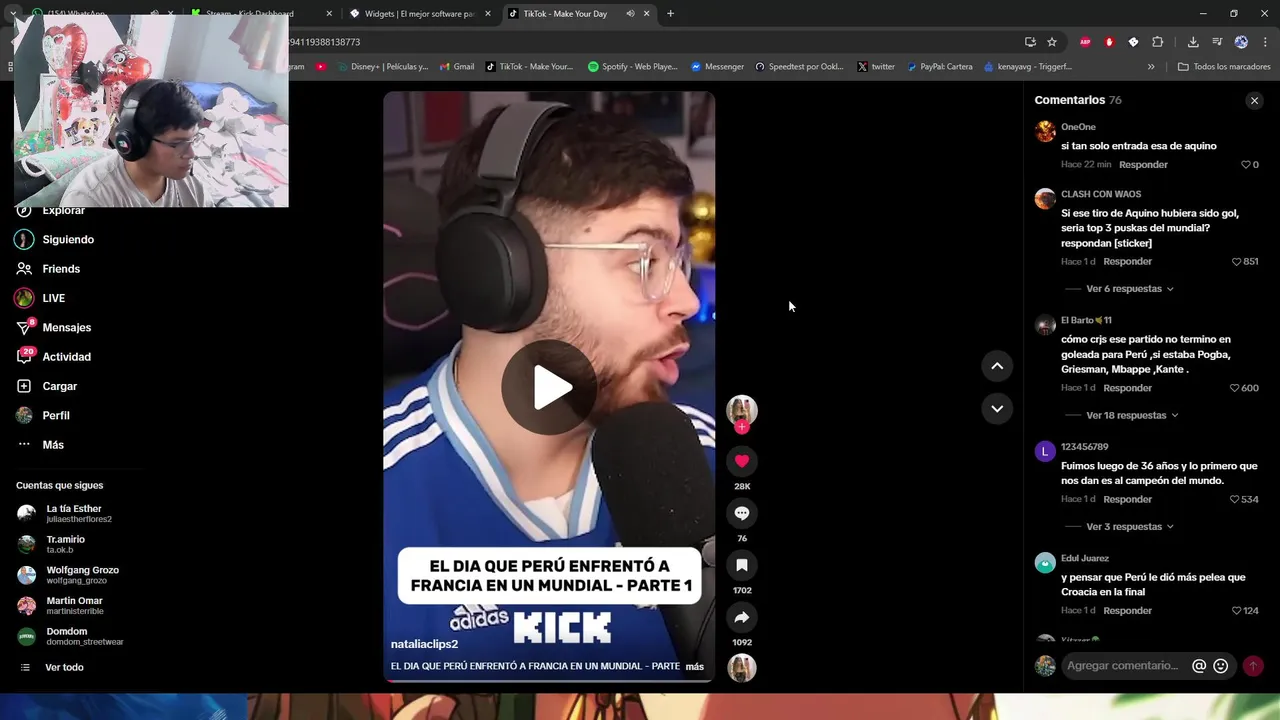Screen dimensions: 1280x720
Task: Reply to the 123456789 comment
Action: pyautogui.click(x=1127, y=499)
